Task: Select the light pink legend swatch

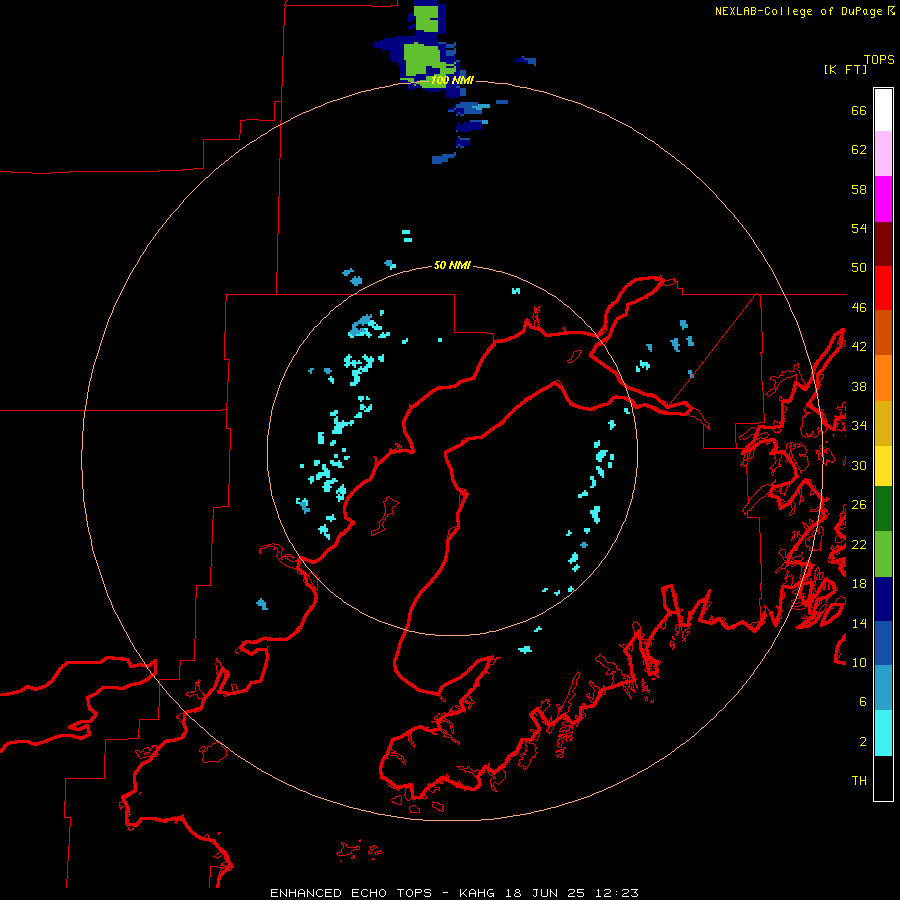Action: click(883, 153)
